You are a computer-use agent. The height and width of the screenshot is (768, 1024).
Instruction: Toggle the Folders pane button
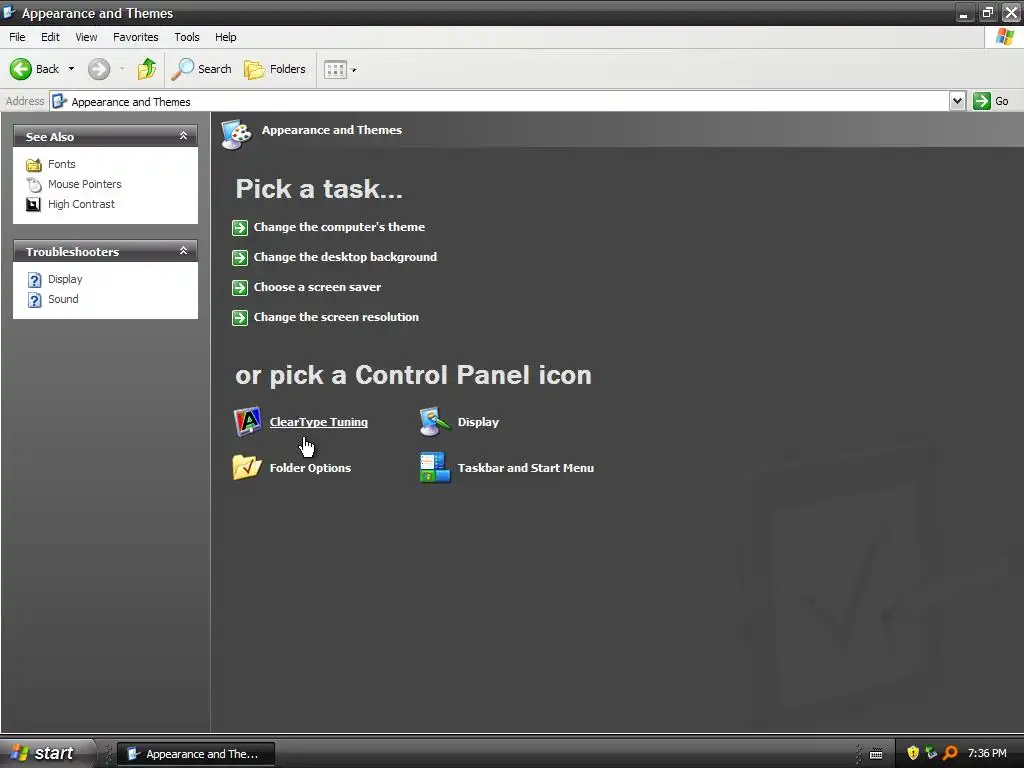pos(275,69)
